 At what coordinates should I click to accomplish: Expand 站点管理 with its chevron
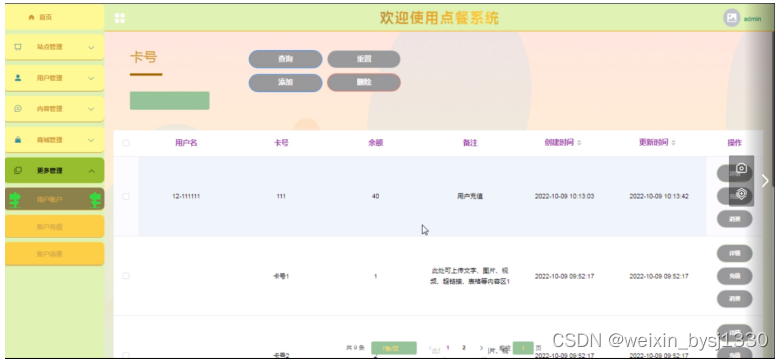[x=91, y=48]
